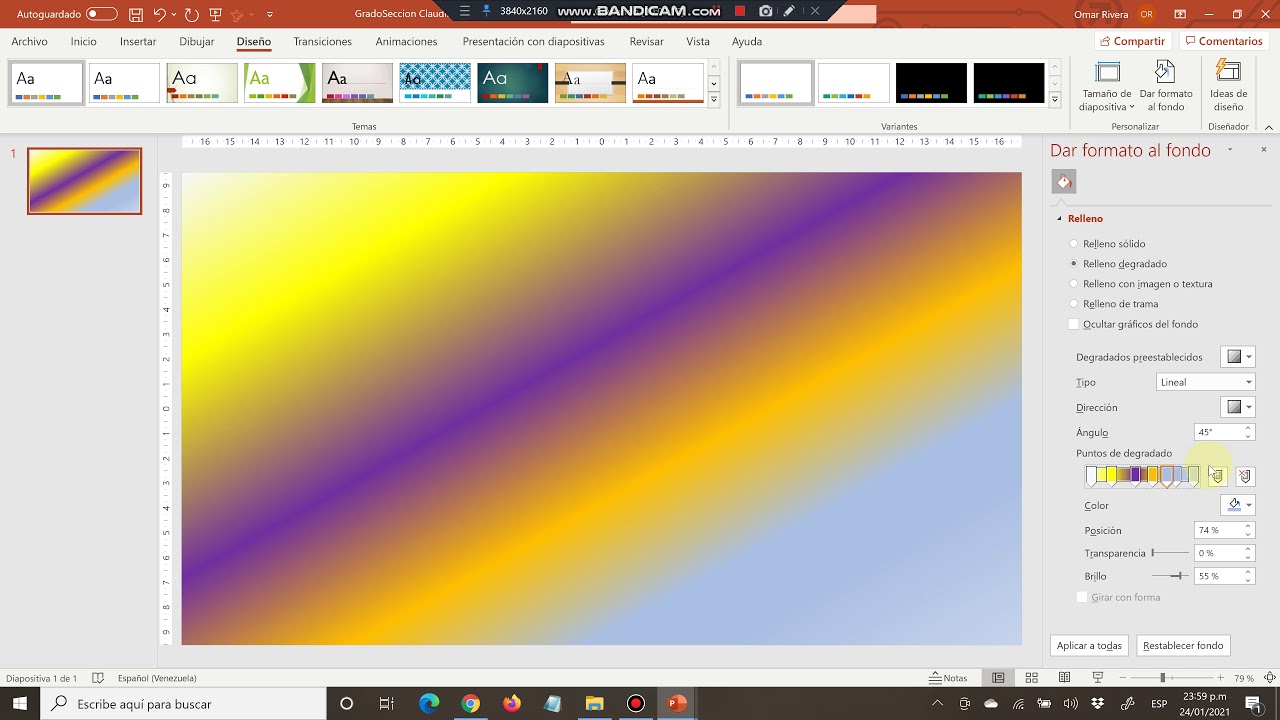Switch to Slide Sorter view

pyautogui.click(x=1031, y=678)
